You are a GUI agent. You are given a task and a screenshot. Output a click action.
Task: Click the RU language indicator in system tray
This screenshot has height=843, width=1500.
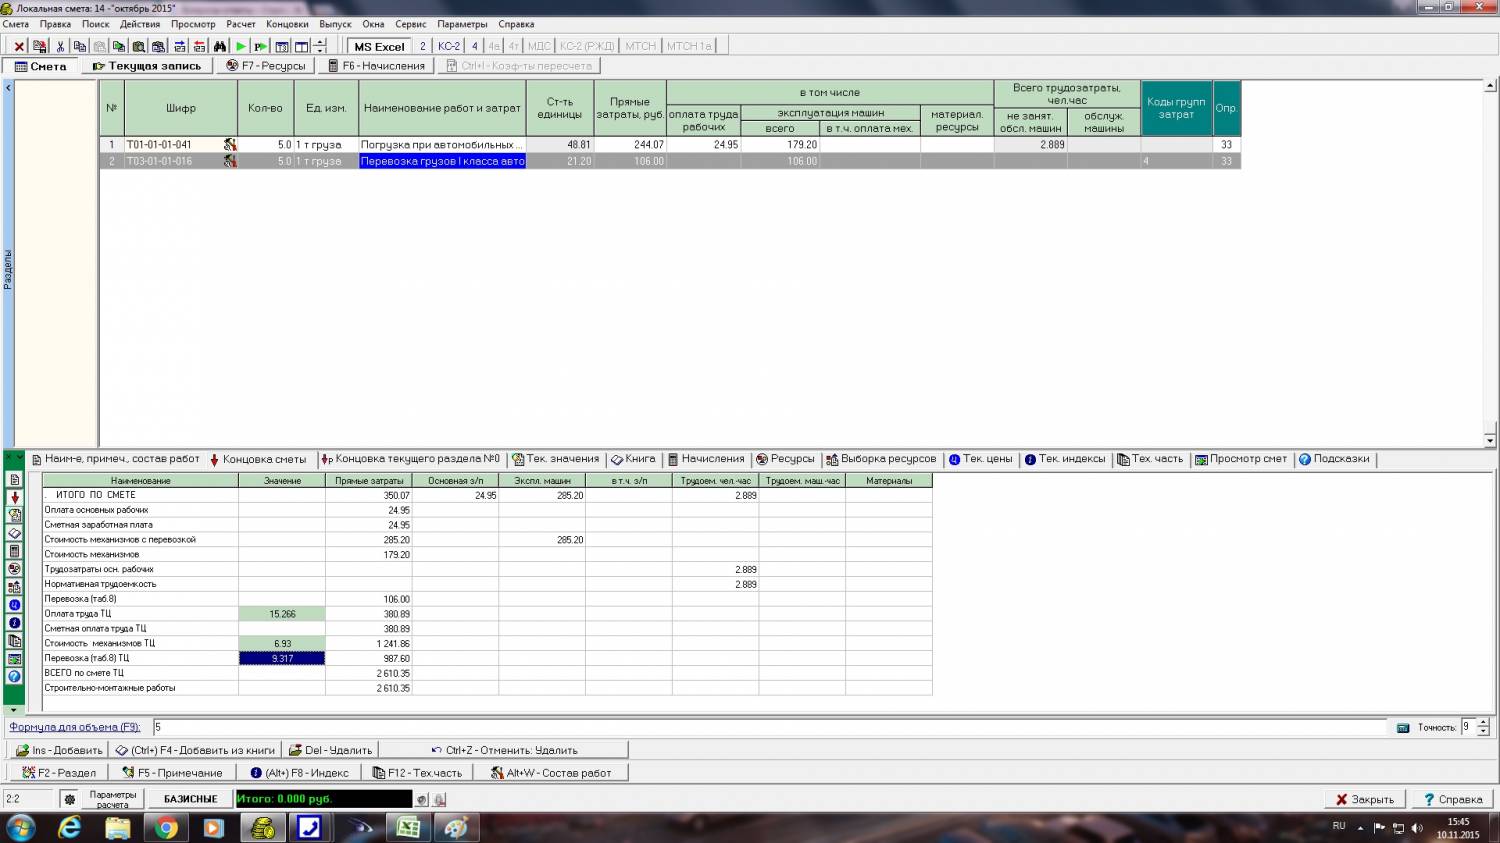tap(1339, 826)
